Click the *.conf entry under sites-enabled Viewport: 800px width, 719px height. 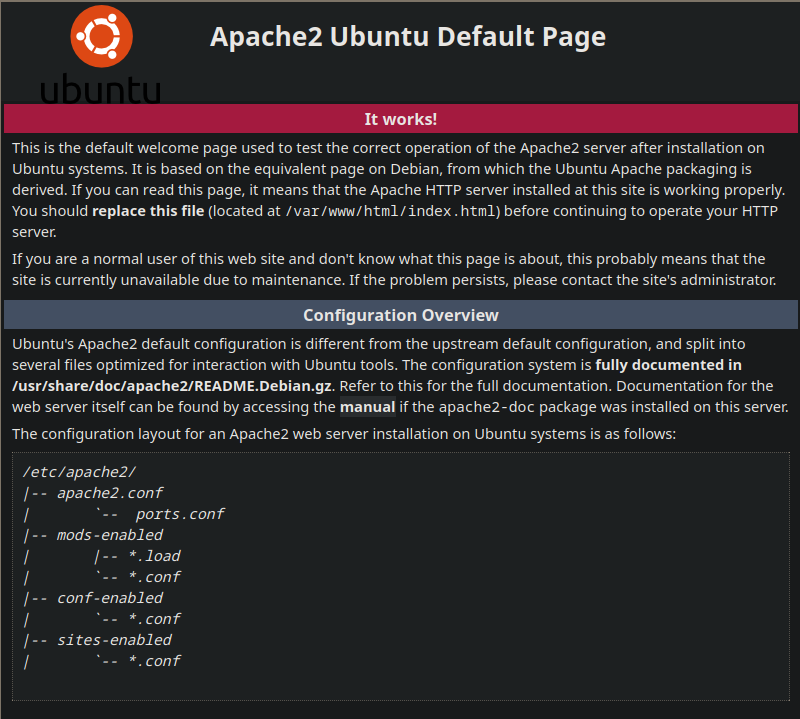[147, 661]
